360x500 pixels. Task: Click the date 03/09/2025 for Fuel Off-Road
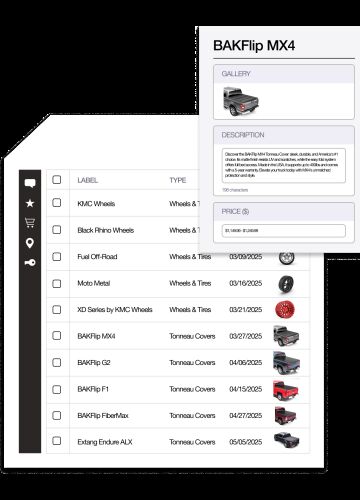click(x=246, y=257)
